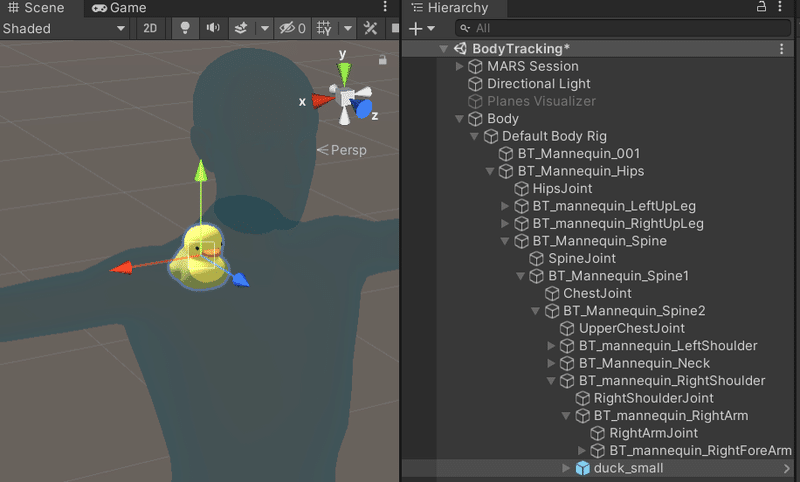Select MARS Session in hierarchy
The width and height of the screenshot is (800, 482).
[533, 66]
